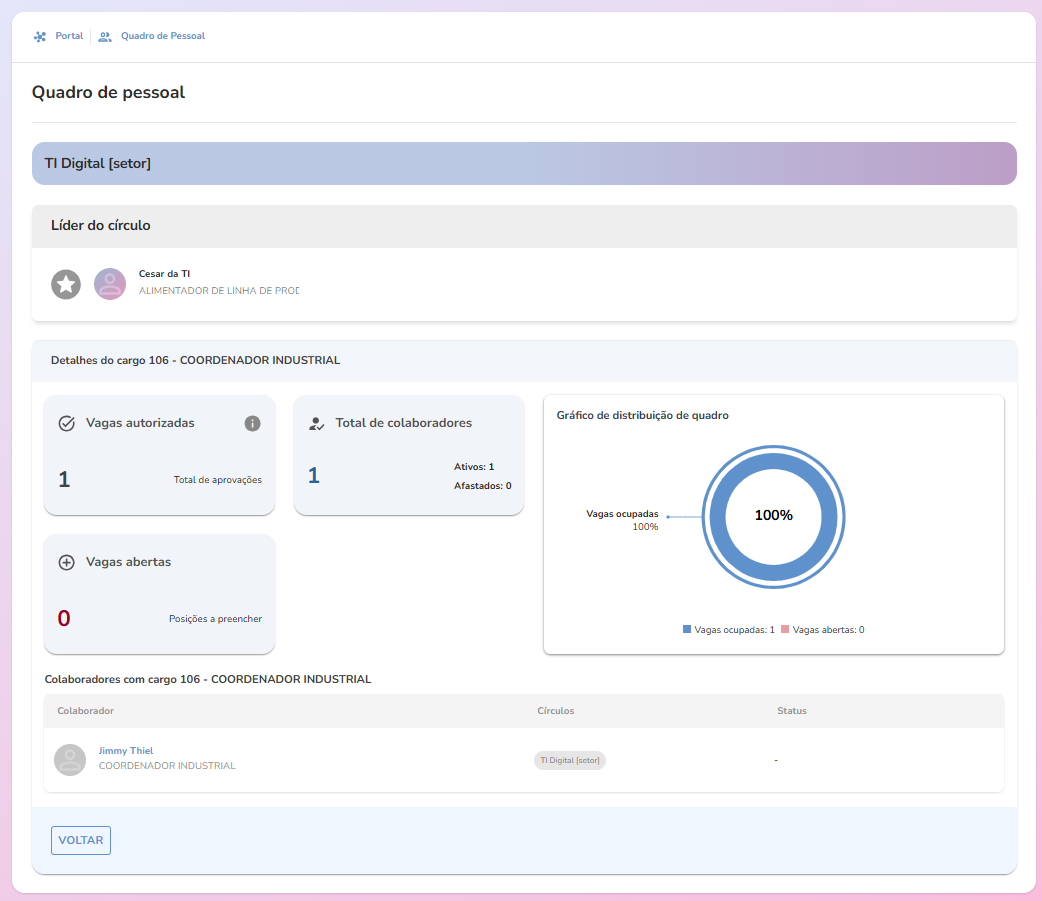Sort by the Colaborador column header
This screenshot has width=1042, height=901.
pyautogui.click(x=86, y=711)
